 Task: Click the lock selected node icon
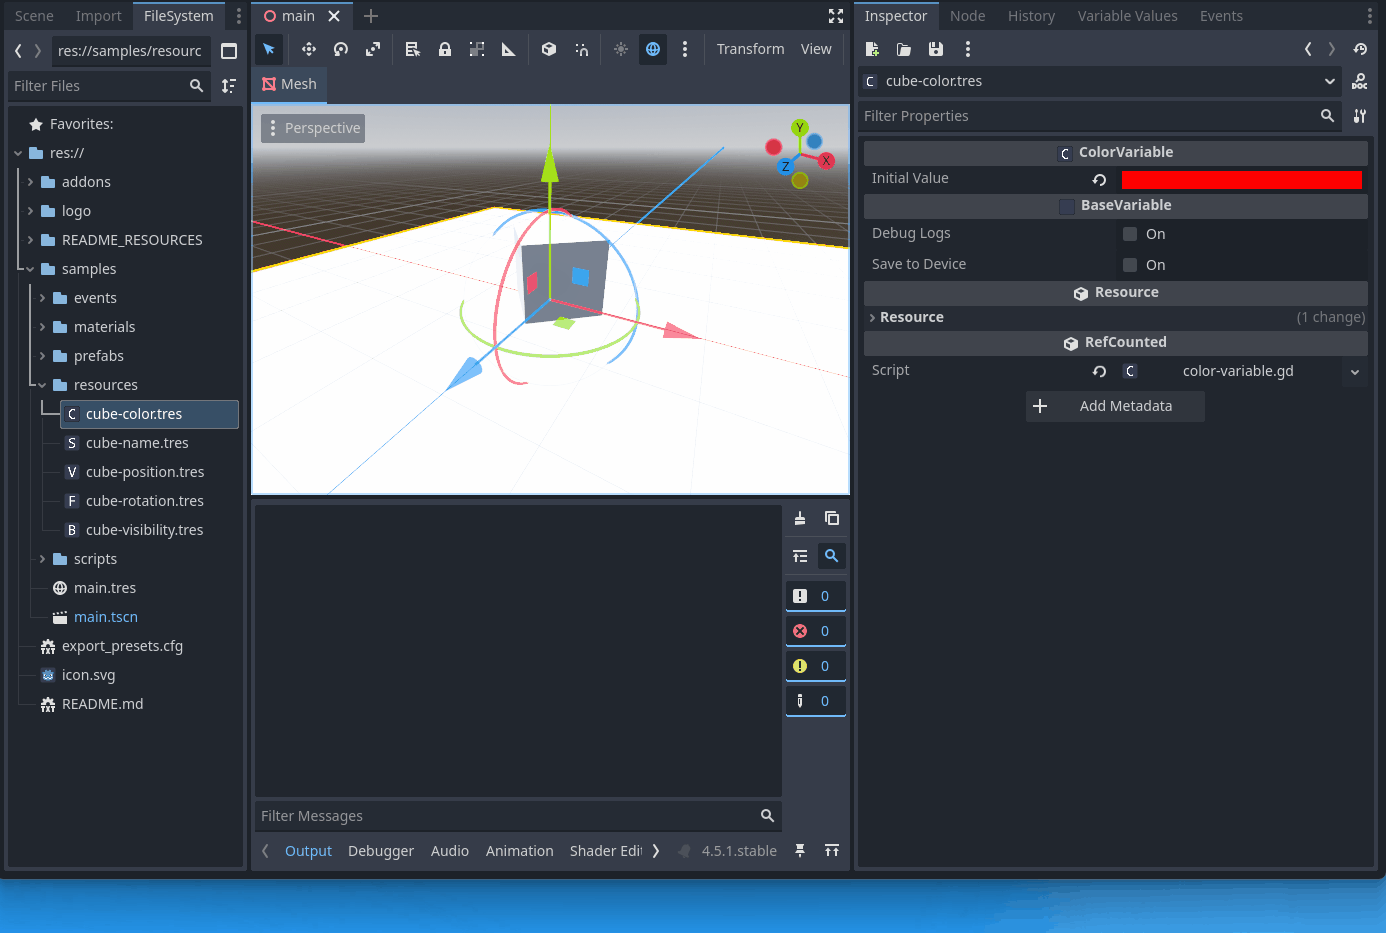(x=445, y=49)
